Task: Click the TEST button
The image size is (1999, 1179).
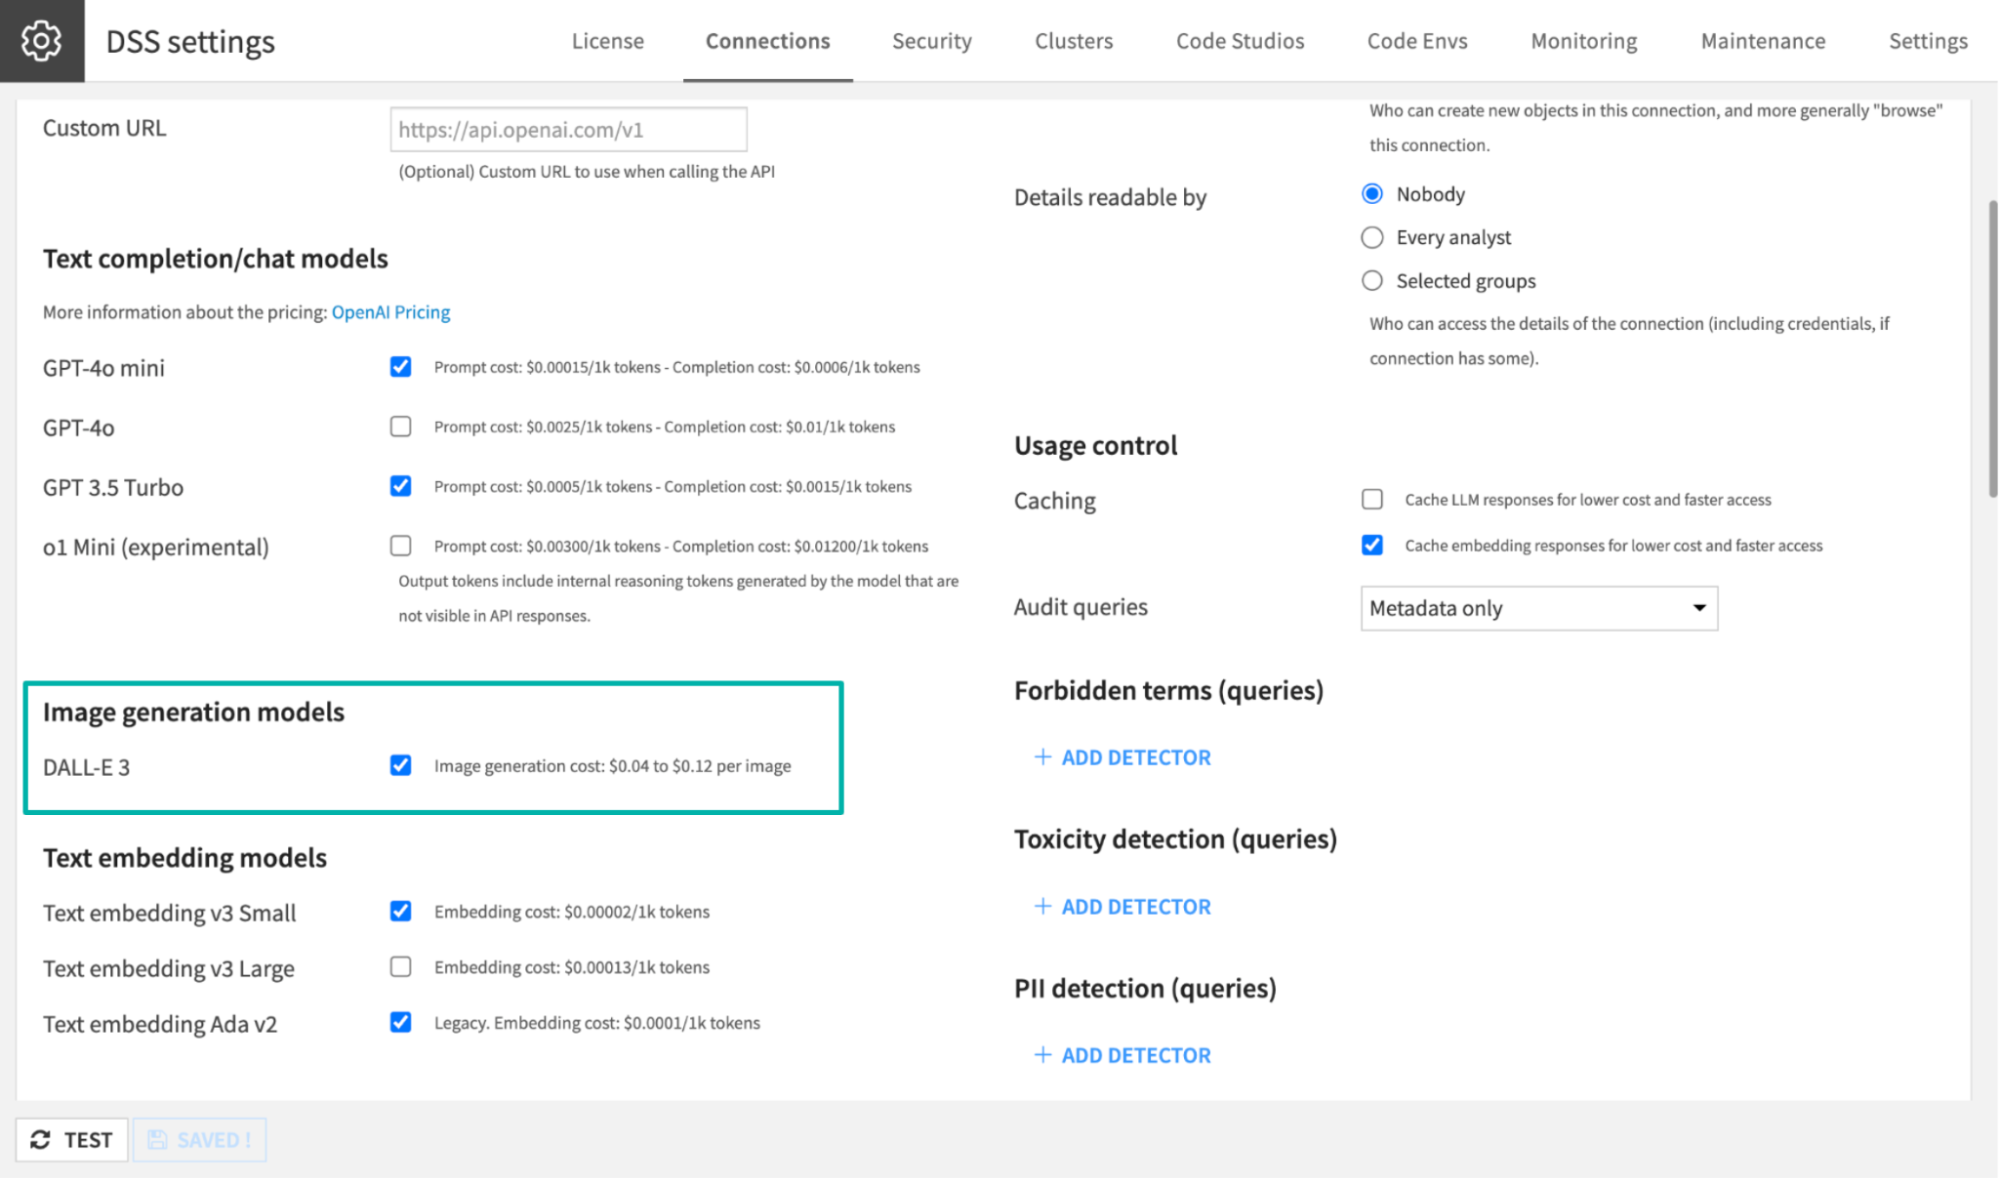Action: [x=71, y=1139]
